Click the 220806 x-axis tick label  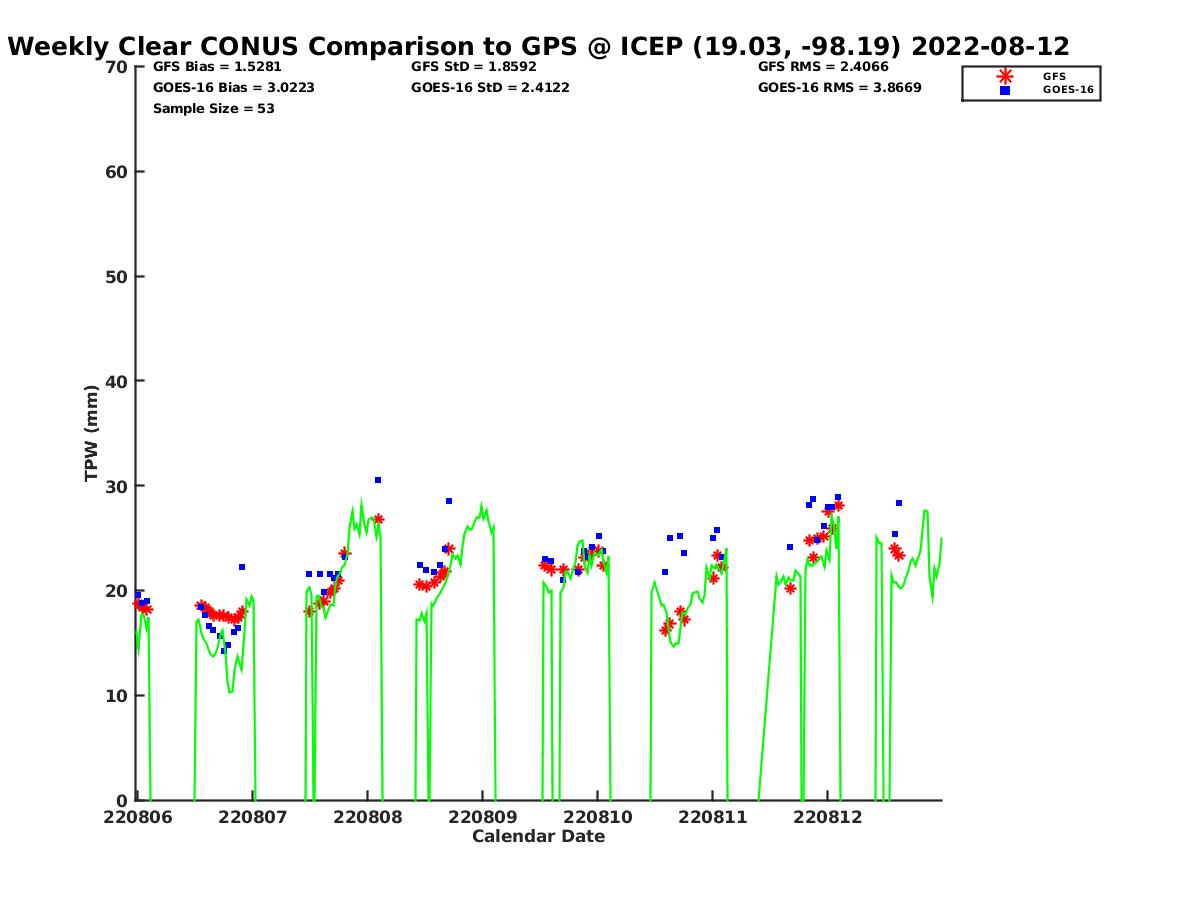[138, 818]
